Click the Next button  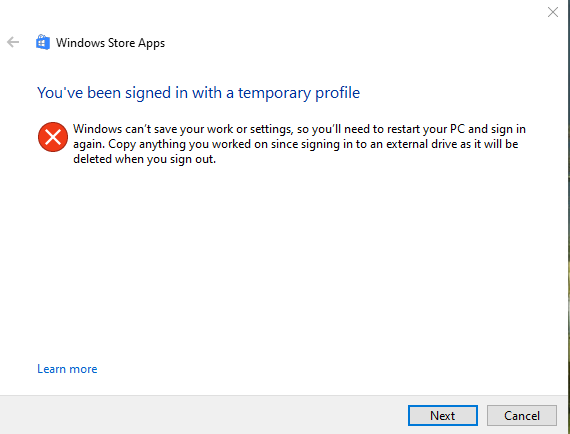click(442, 415)
